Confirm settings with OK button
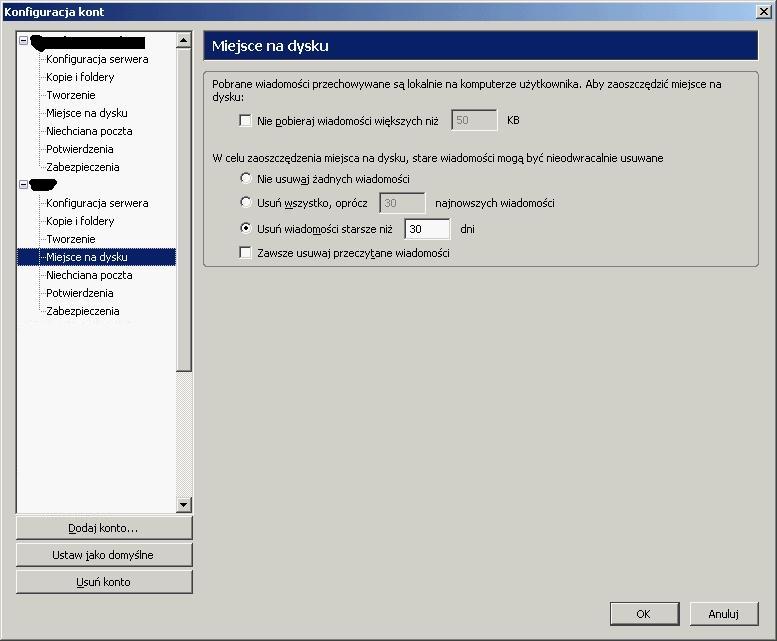777x641 pixels. click(645, 614)
